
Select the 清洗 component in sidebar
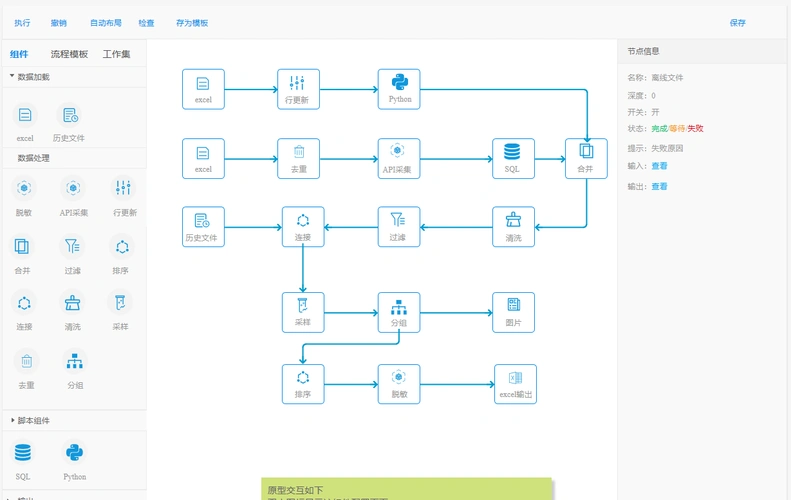pos(72,303)
